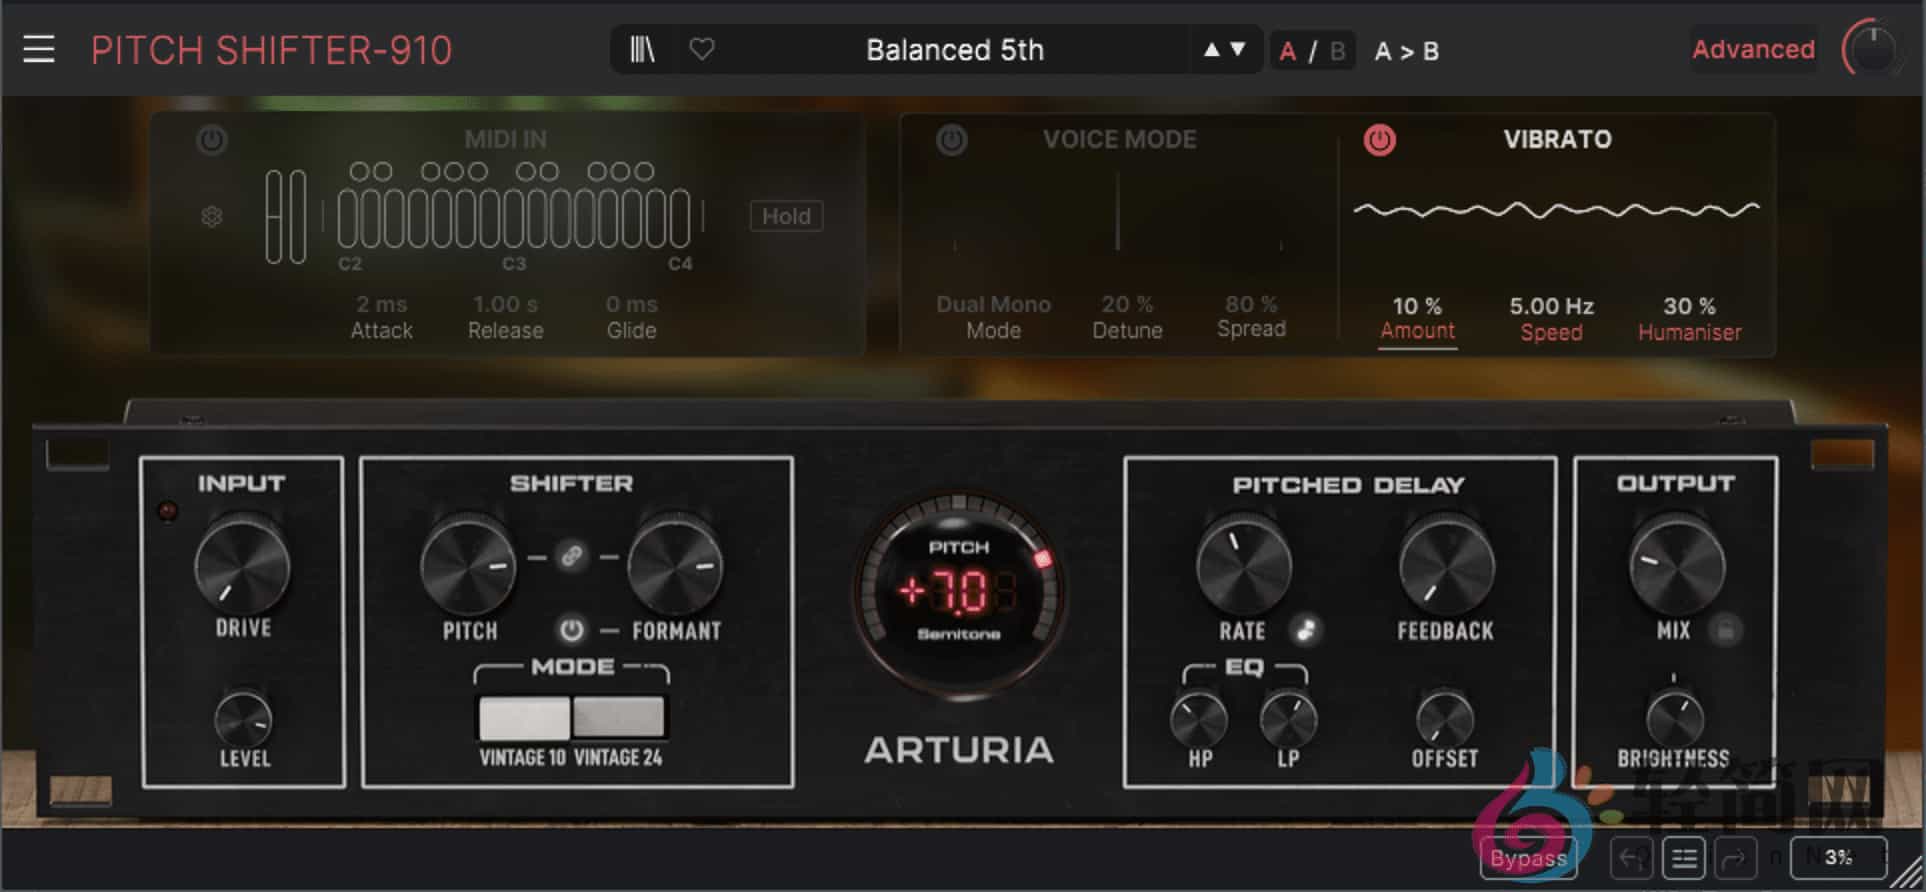This screenshot has height=892, width=1926.
Task: Select VINTAGE 10 mode
Action: click(524, 718)
